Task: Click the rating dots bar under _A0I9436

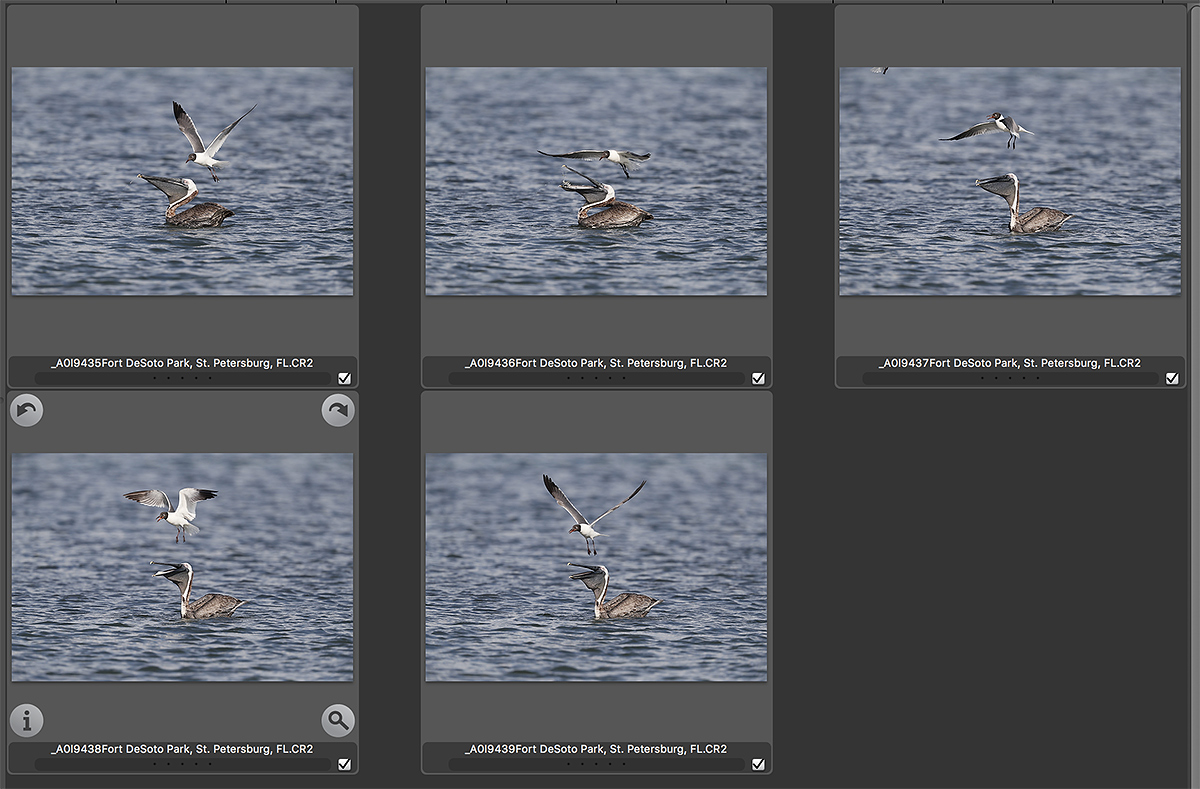Action: tap(597, 378)
